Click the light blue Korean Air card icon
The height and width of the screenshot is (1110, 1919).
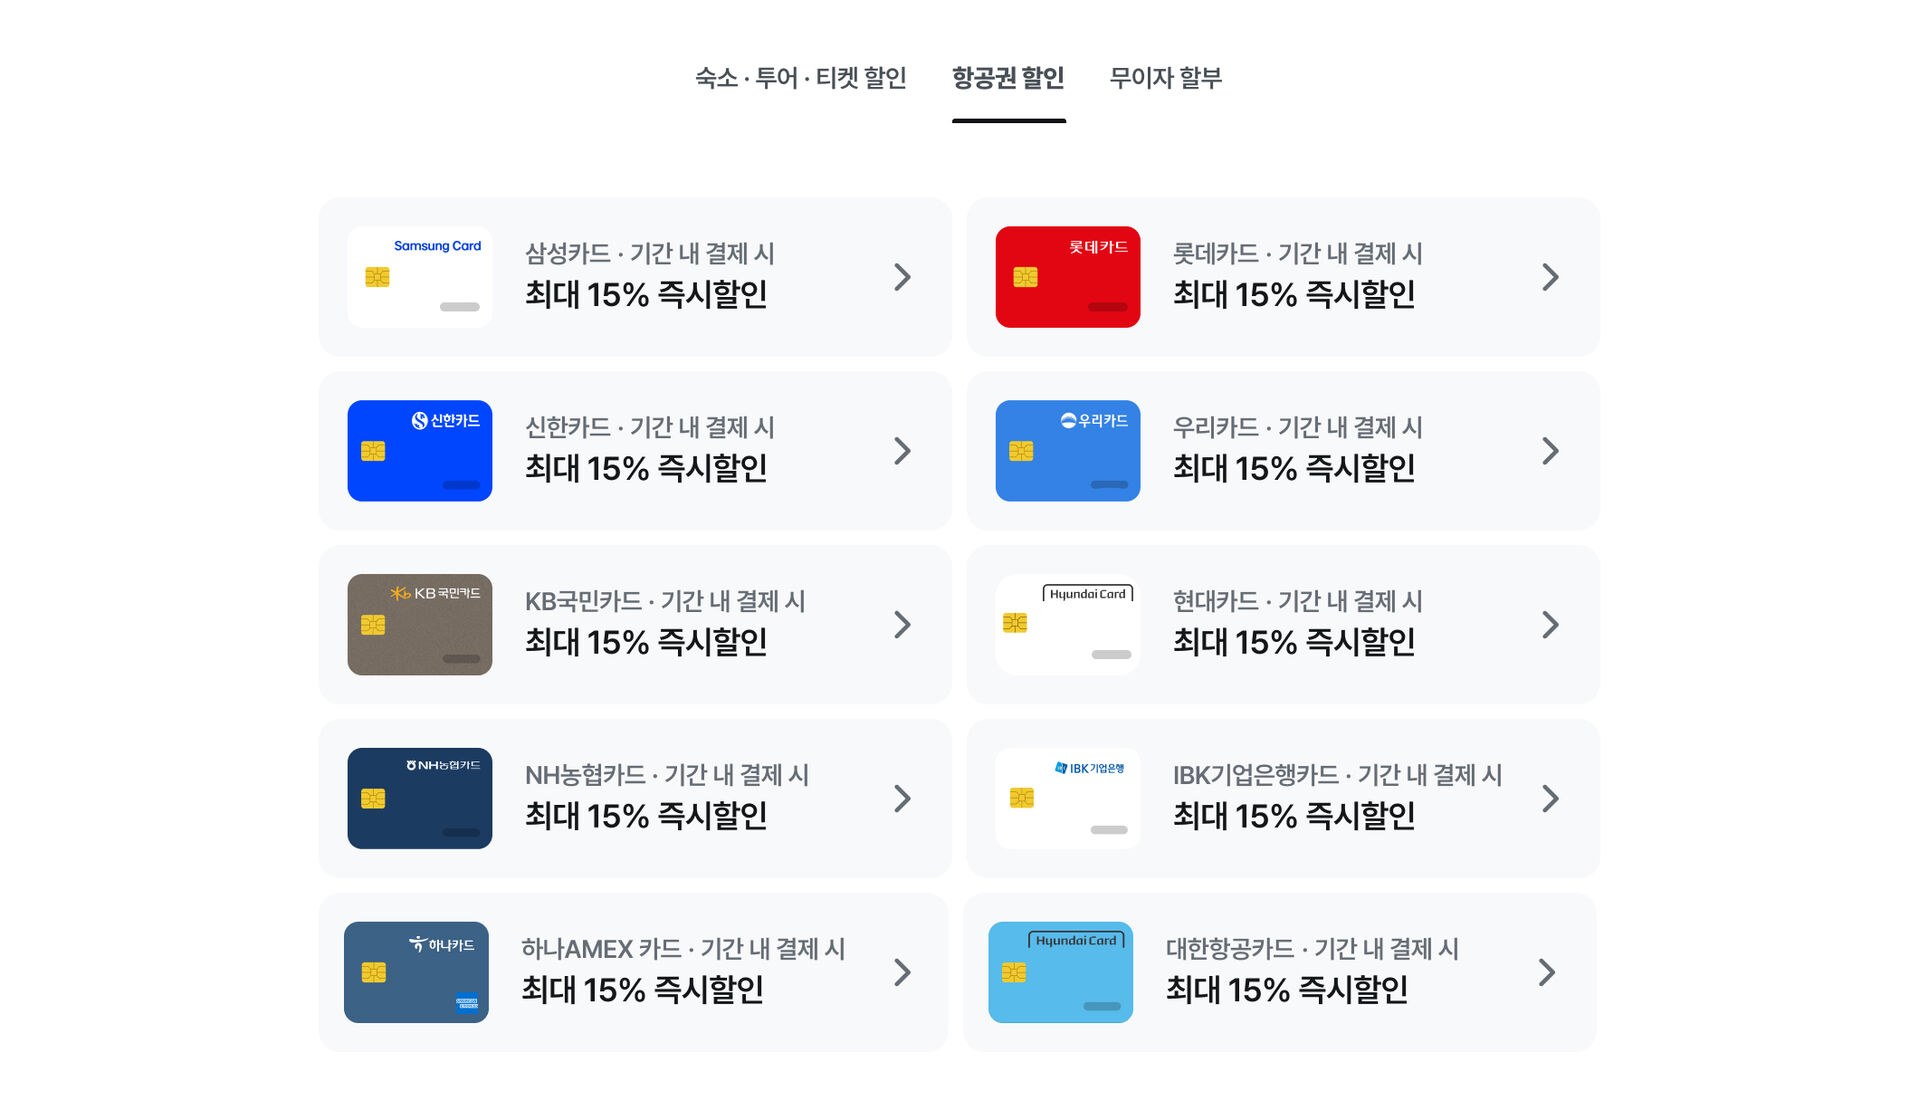click(x=1060, y=972)
